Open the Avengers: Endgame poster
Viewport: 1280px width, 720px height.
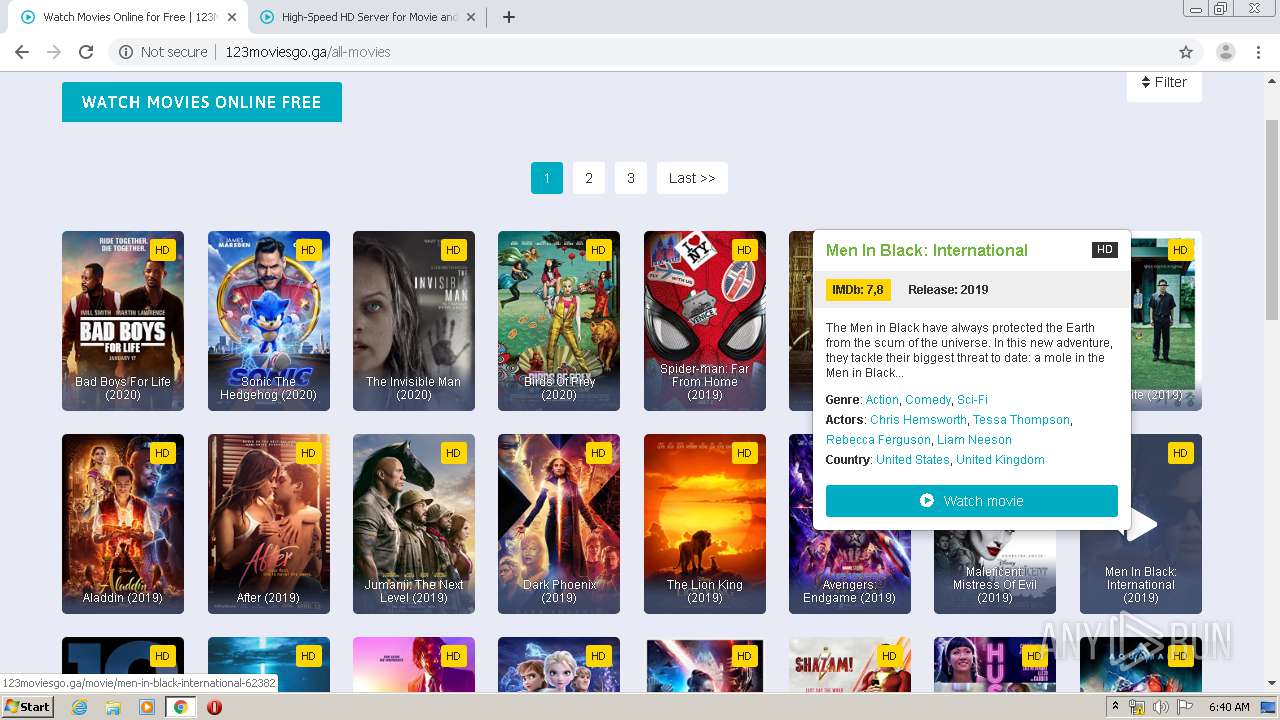point(850,570)
